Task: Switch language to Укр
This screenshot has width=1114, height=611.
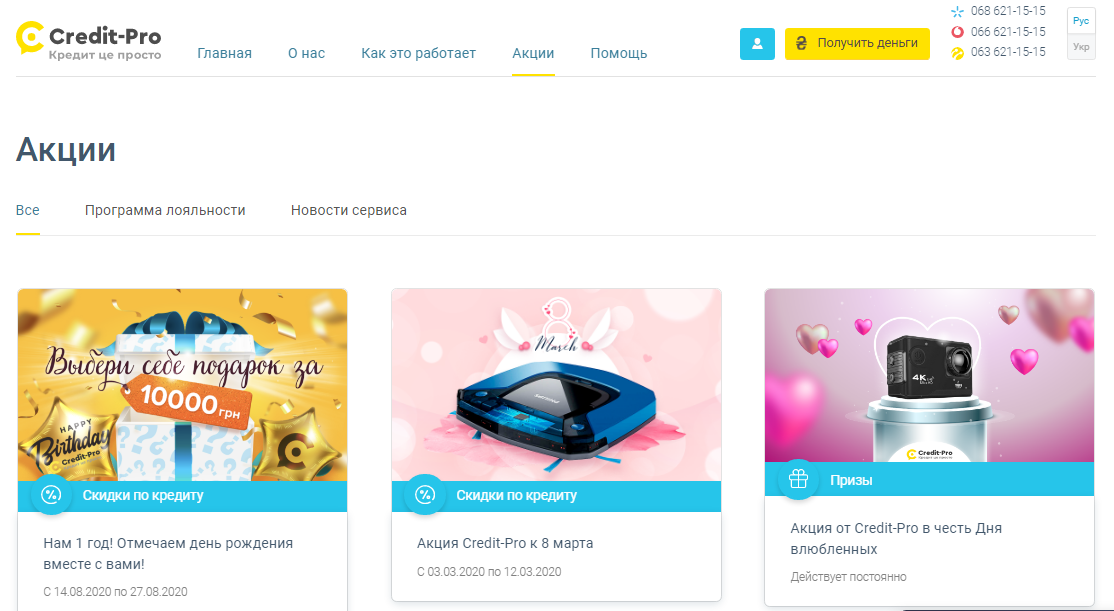Action: 1081,47
